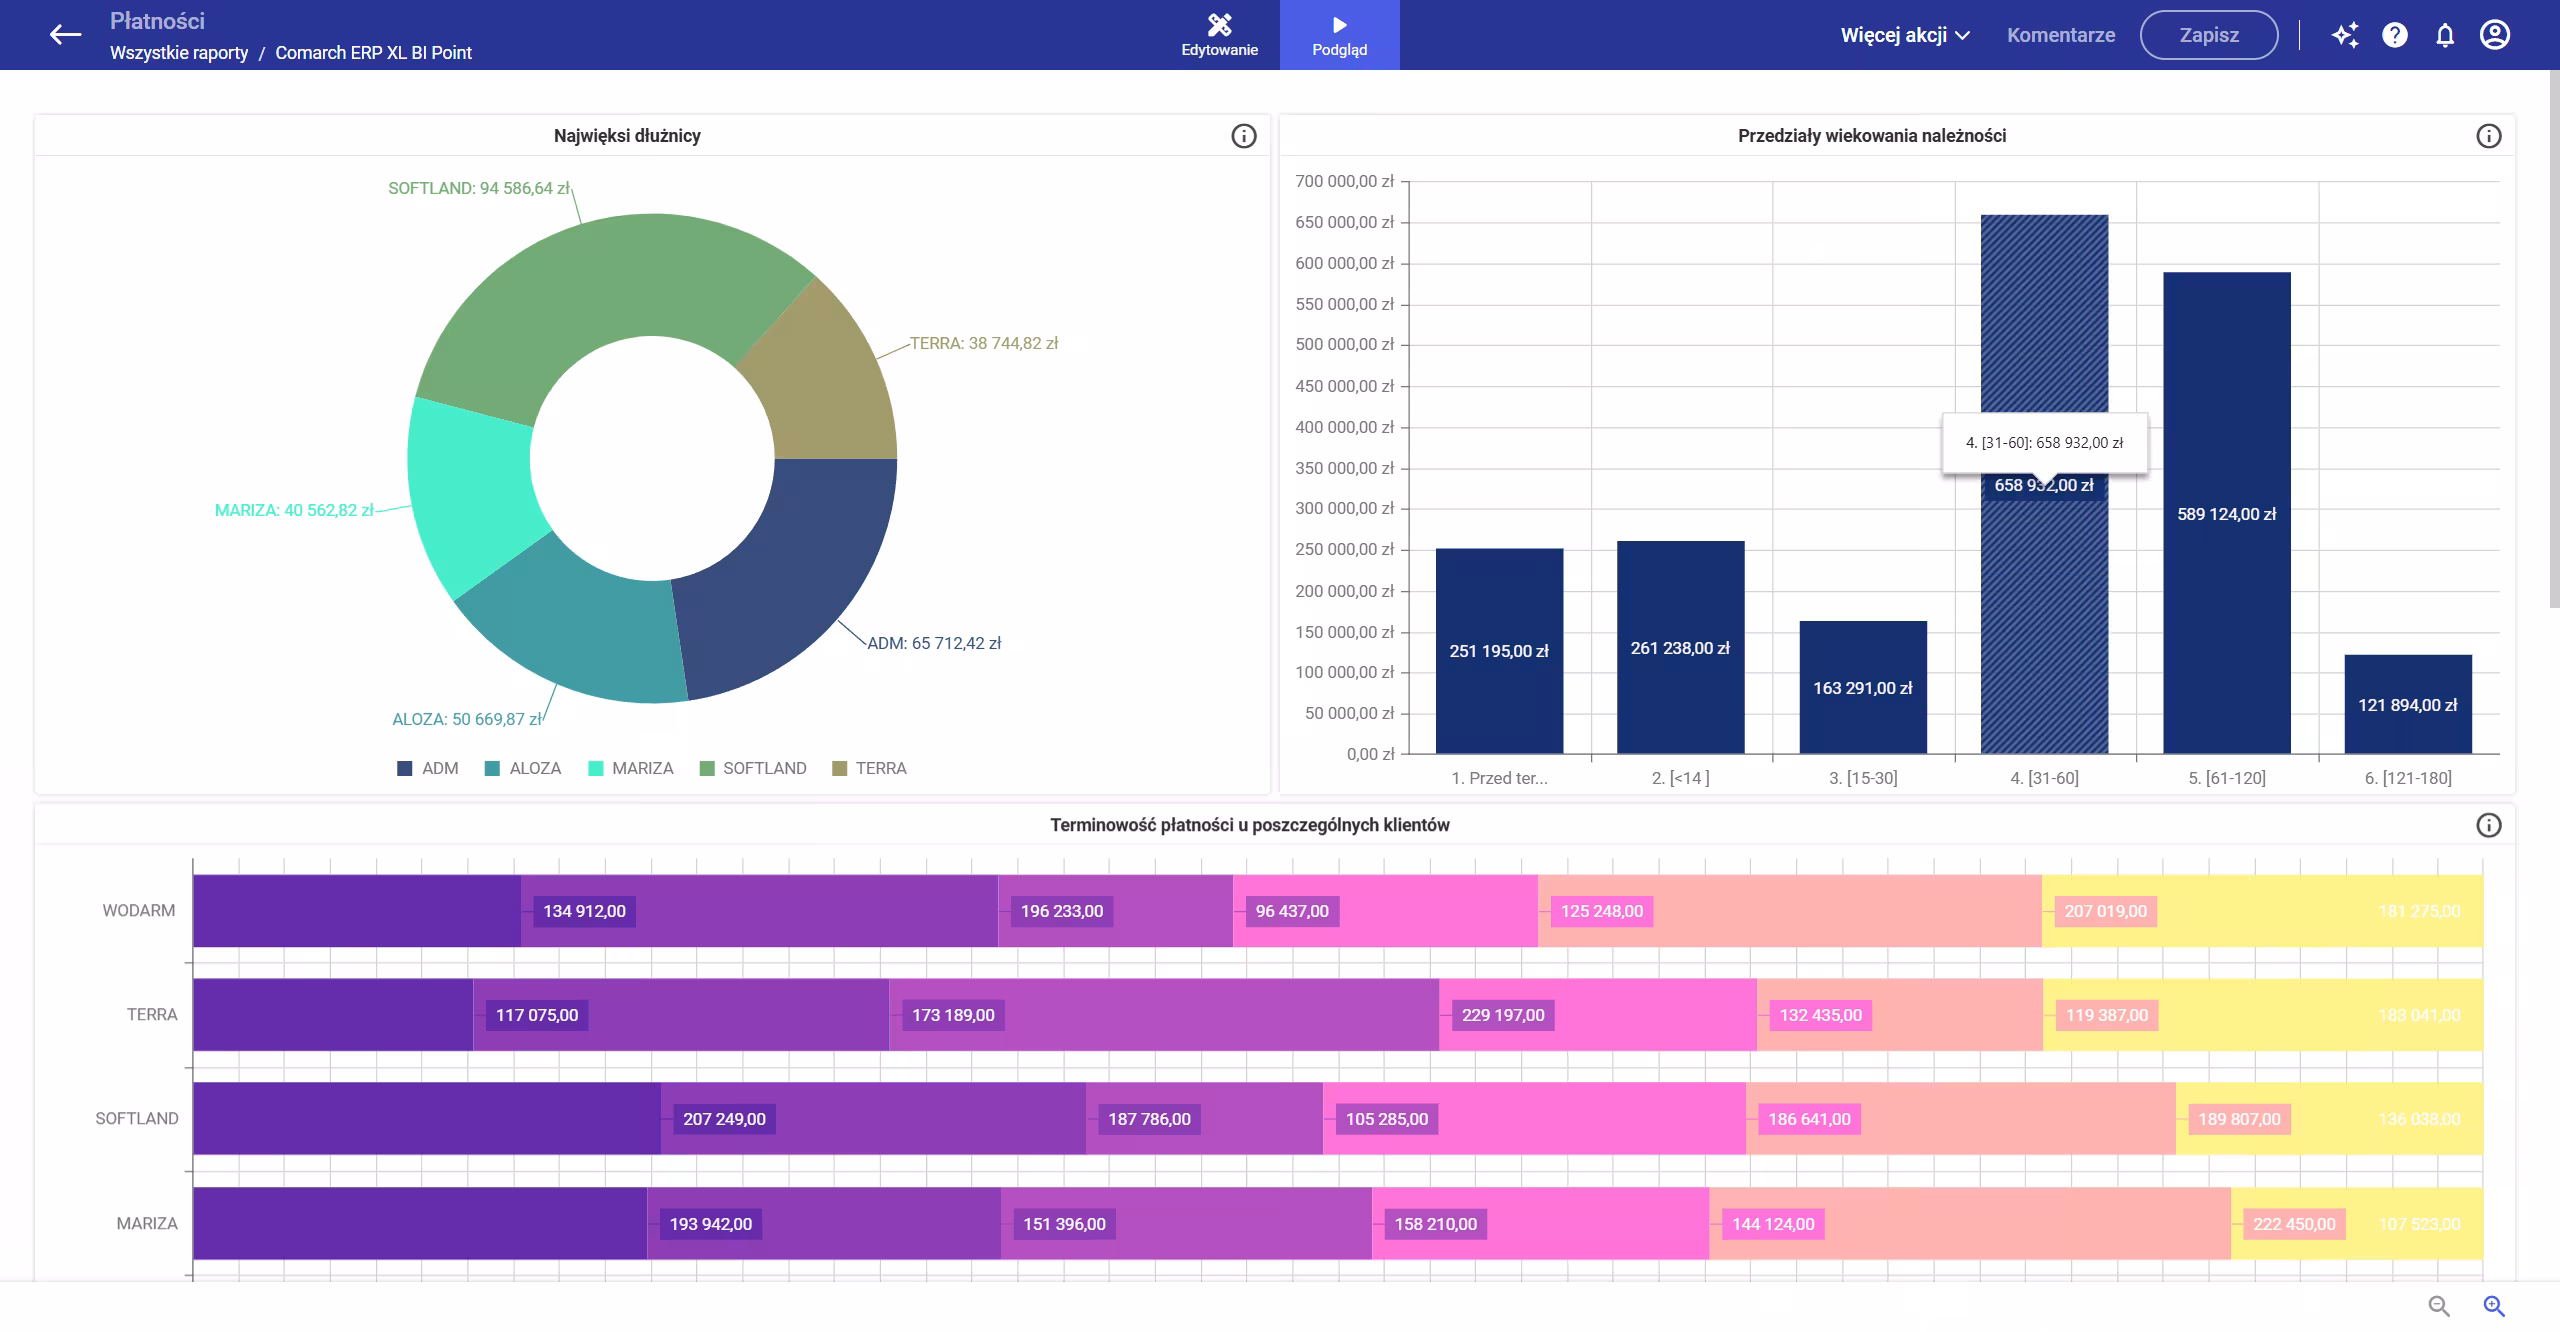Click the MARIZA 193 942,00 bar label
Viewport: 2560px width, 1332px height.
coord(711,1224)
